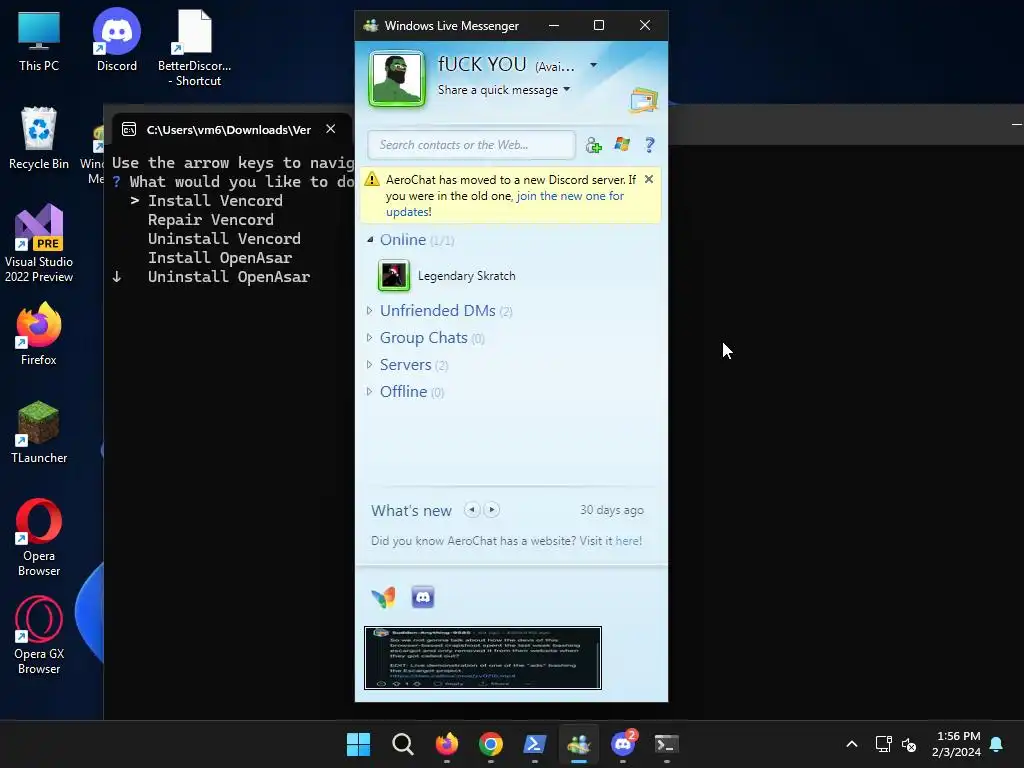This screenshot has height=768, width=1024.
Task: Click the mail envelope icon in Messenger
Action: [x=644, y=101]
